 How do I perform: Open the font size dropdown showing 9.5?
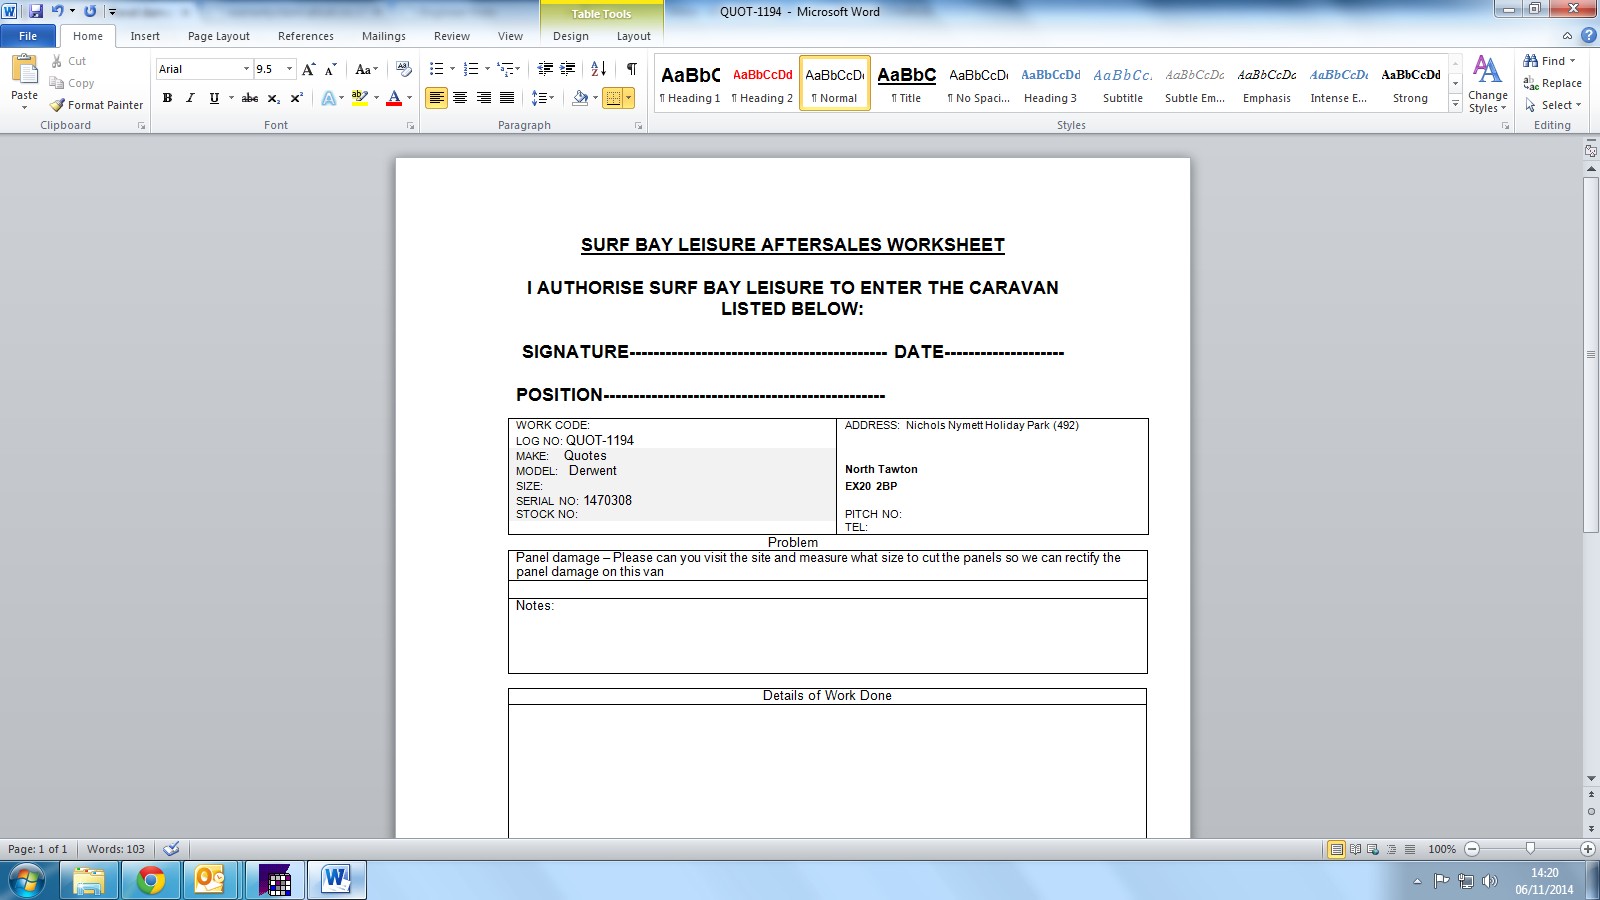(x=290, y=69)
